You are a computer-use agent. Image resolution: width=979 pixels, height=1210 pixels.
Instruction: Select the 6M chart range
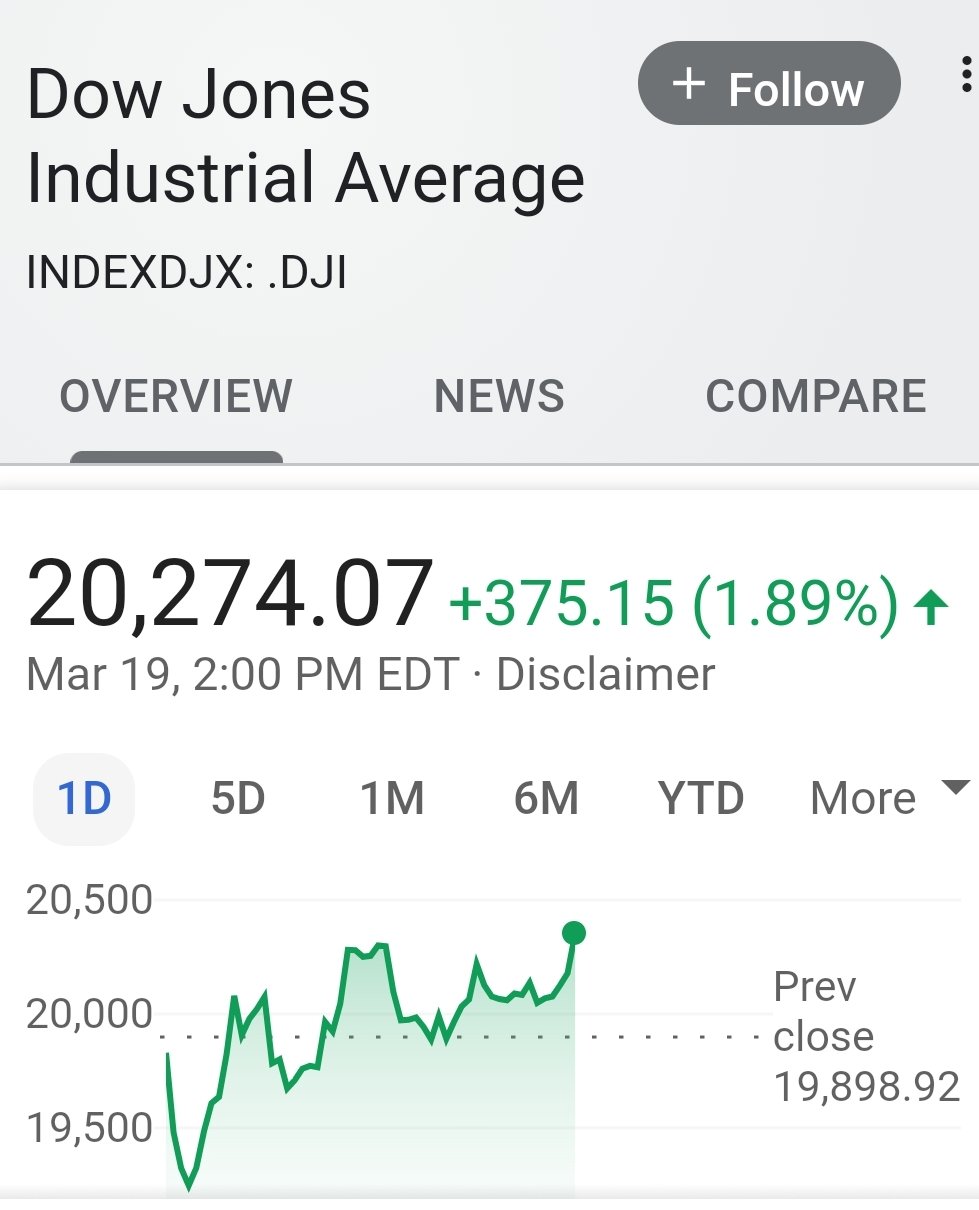pos(546,798)
